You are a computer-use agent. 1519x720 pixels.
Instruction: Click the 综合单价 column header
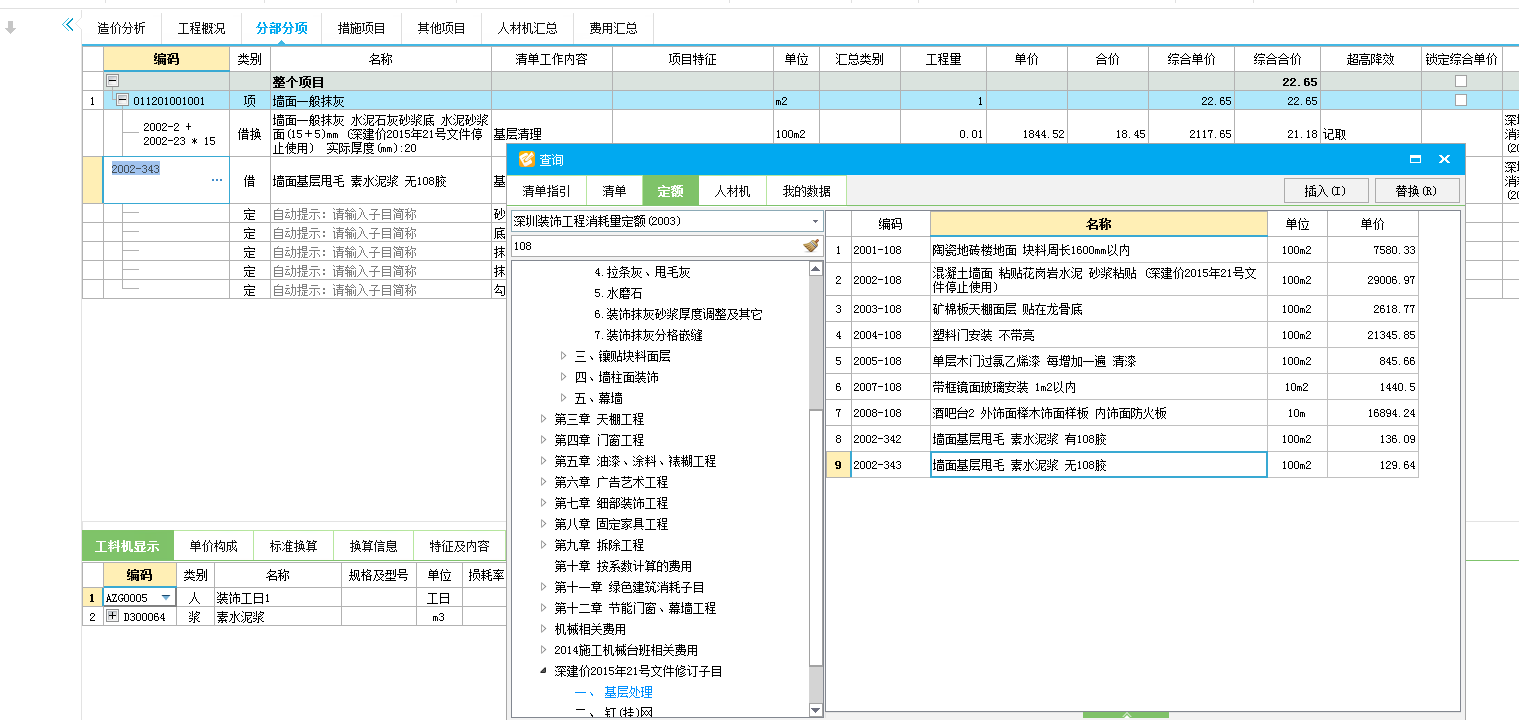coord(1191,59)
